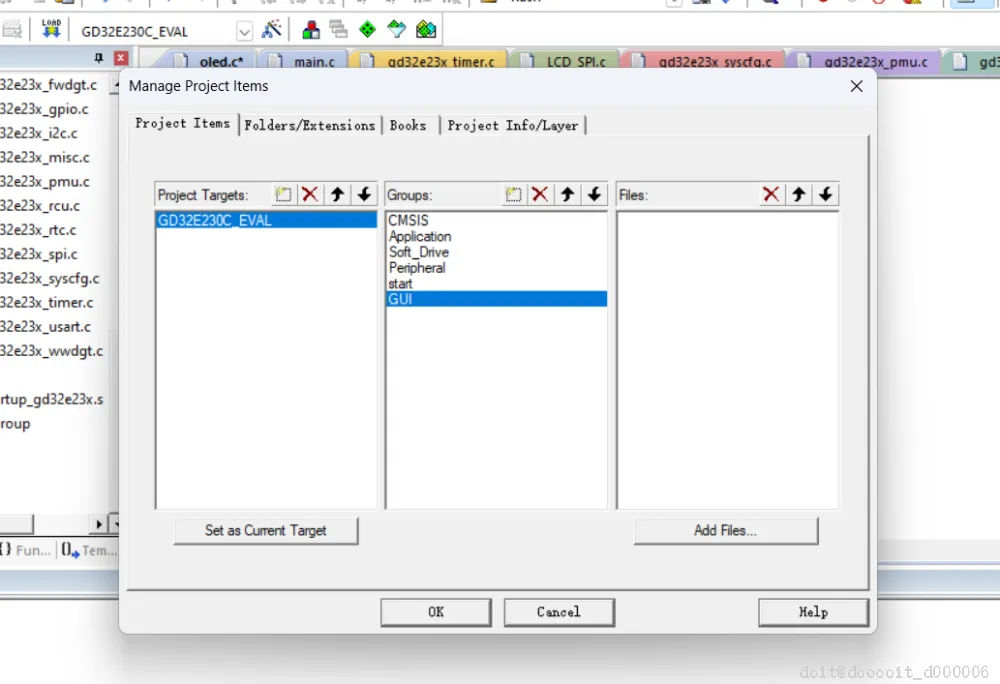The width and height of the screenshot is (1000, 684).
Task: Click the green diamond Run-Time Environment icon
Action: point(367,29)
